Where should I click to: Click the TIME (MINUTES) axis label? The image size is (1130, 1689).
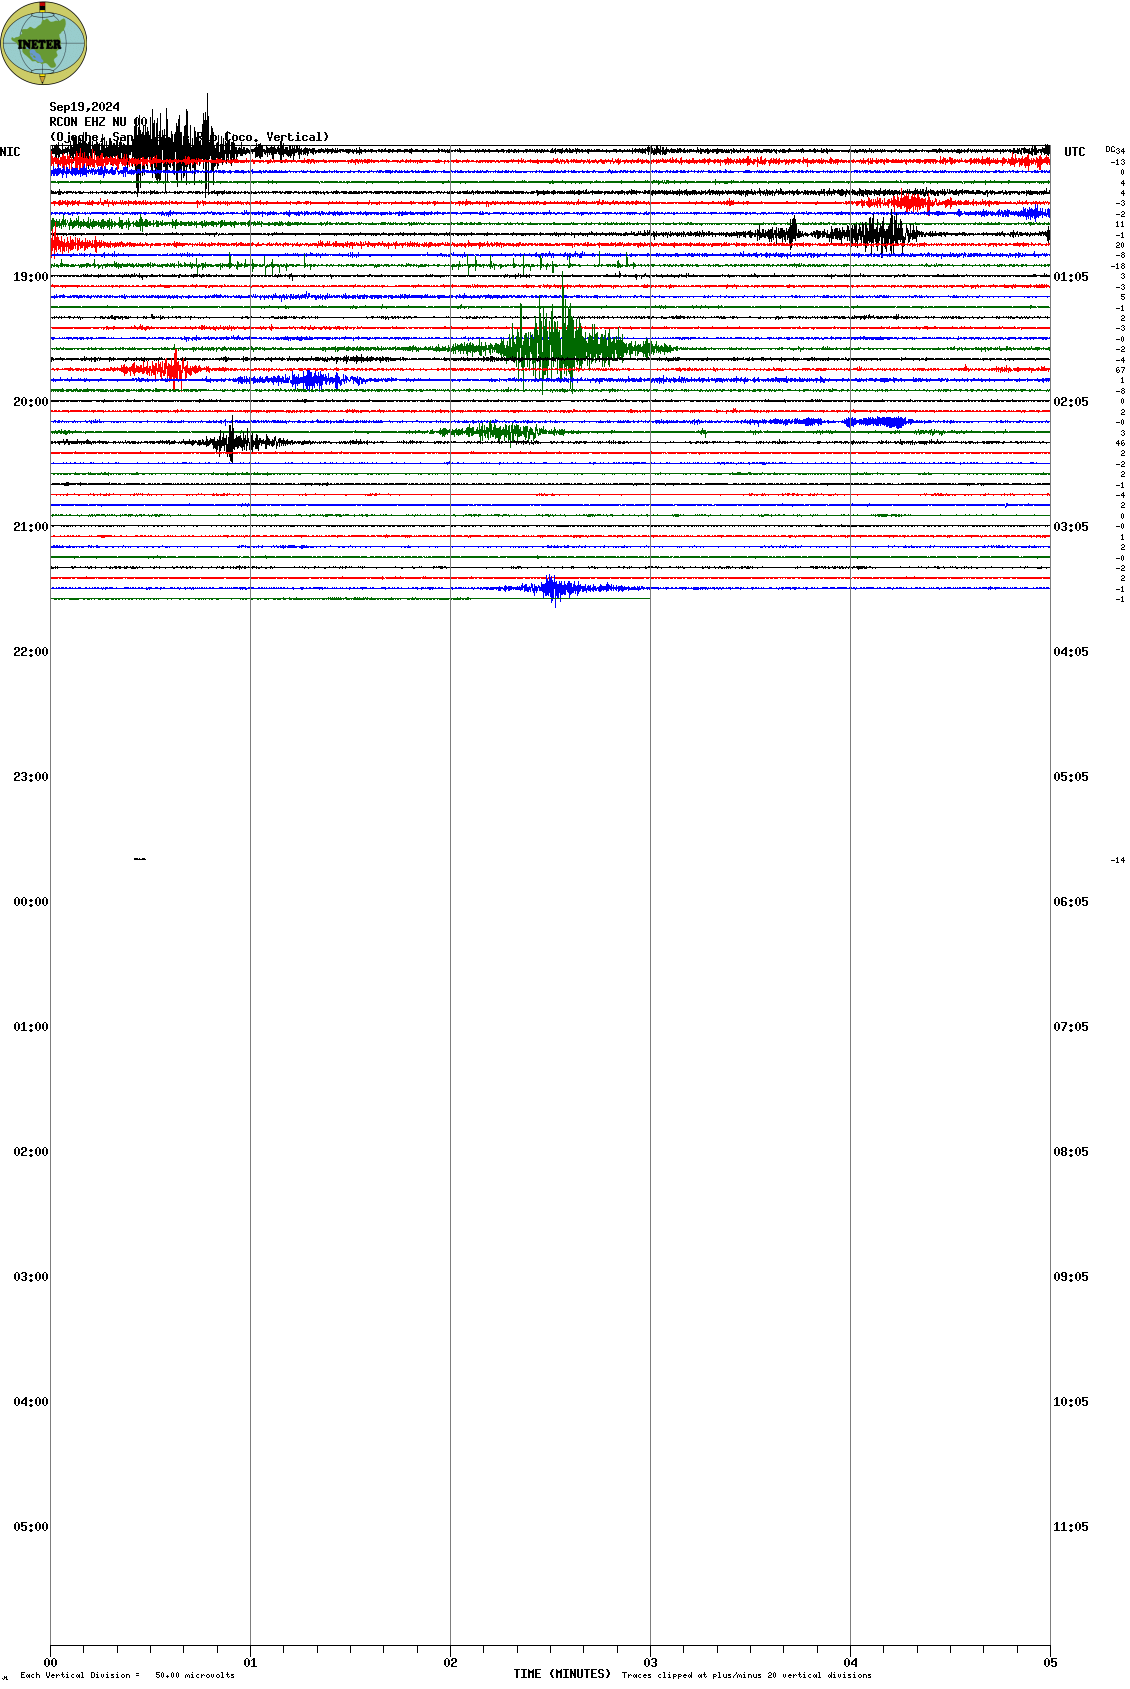[562, 1674]
